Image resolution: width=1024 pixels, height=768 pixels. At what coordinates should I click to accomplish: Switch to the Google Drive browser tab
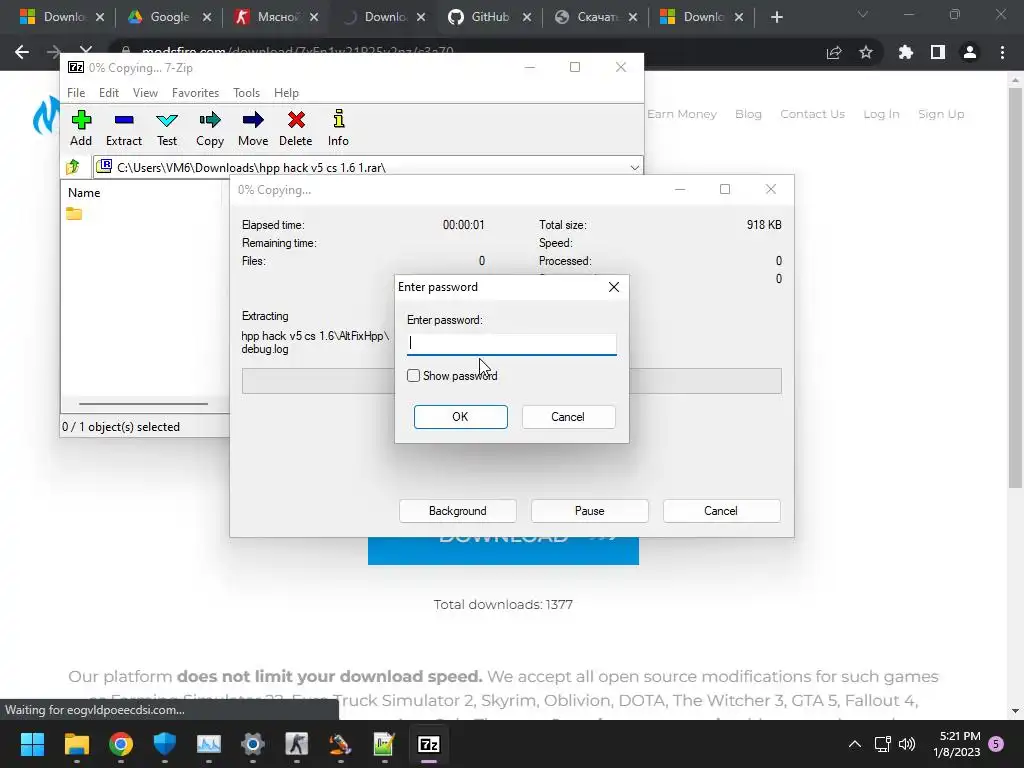(x=168, y=17)
